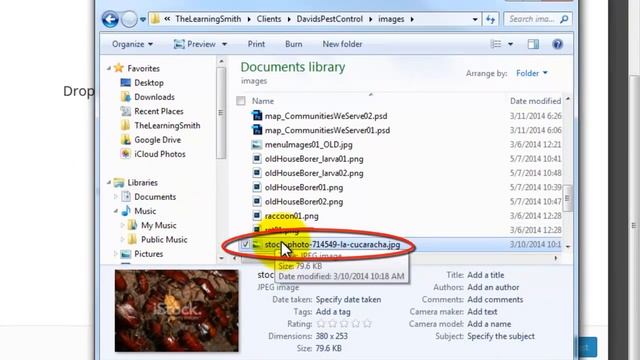This screenshot has height=360, width=640.
Task: Change view with the view icon
Action: [496, 44]
